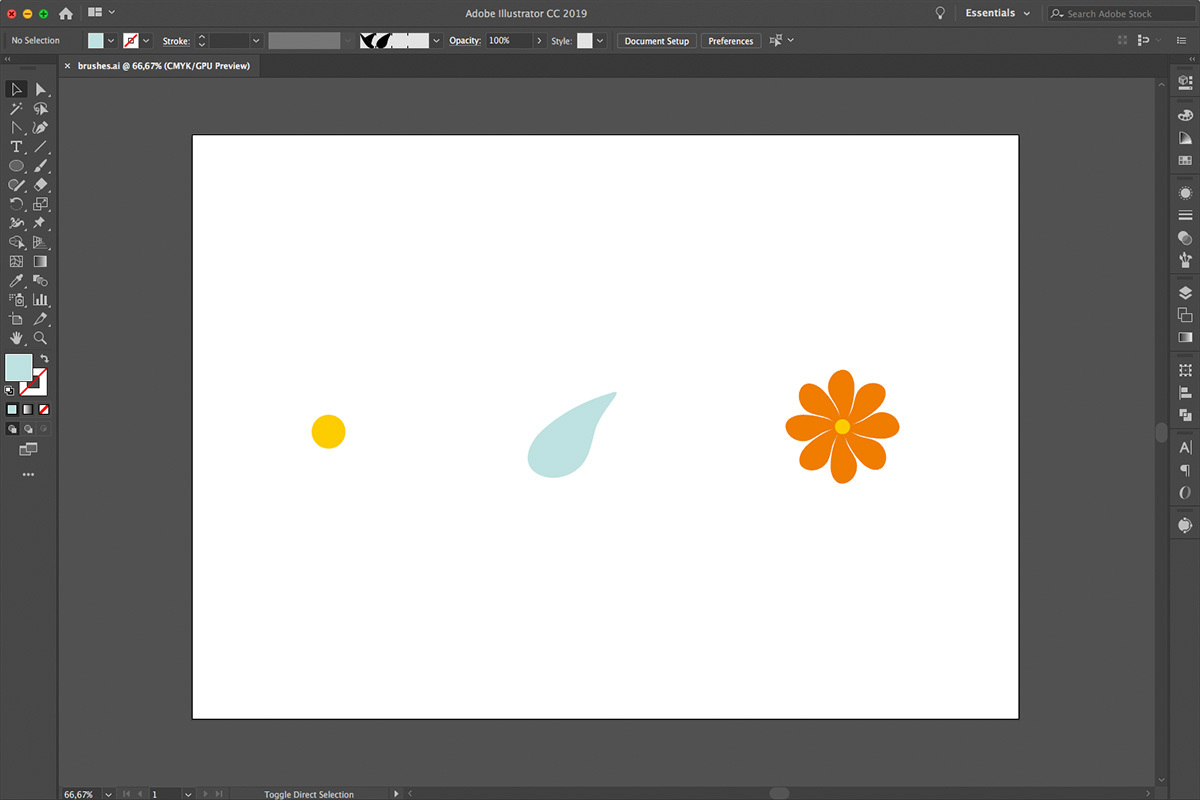Select the Direct Selection tool
Viewport: 1200px width, 800px height.
(41, 90)
